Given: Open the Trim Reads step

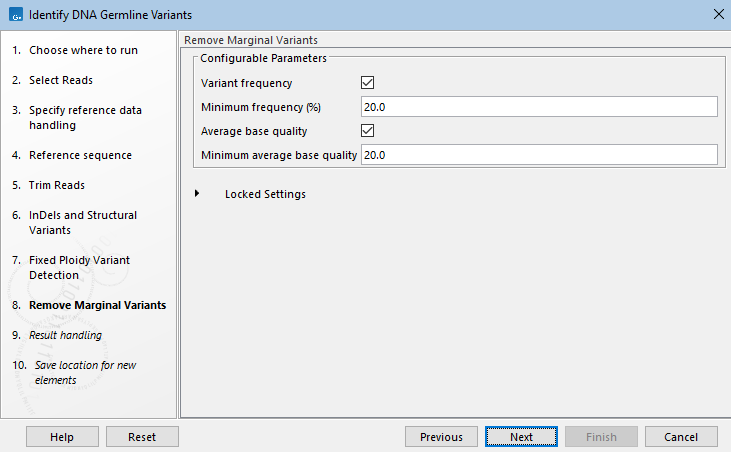Looking at the screenshot, I should click(x=57, y=185).
